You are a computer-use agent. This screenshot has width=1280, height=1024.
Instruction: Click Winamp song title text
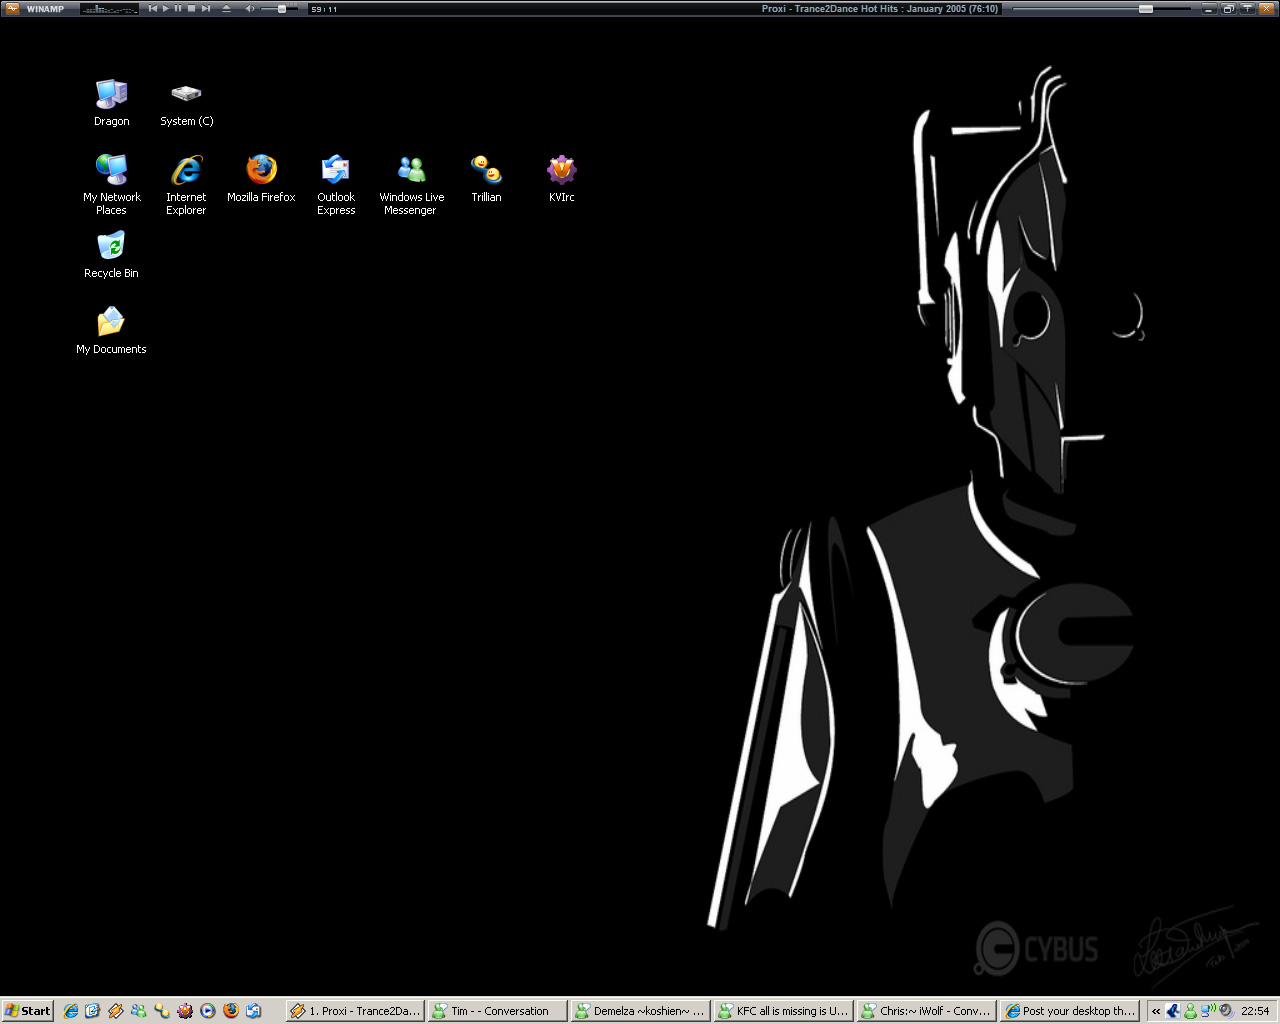pos(880,9)
